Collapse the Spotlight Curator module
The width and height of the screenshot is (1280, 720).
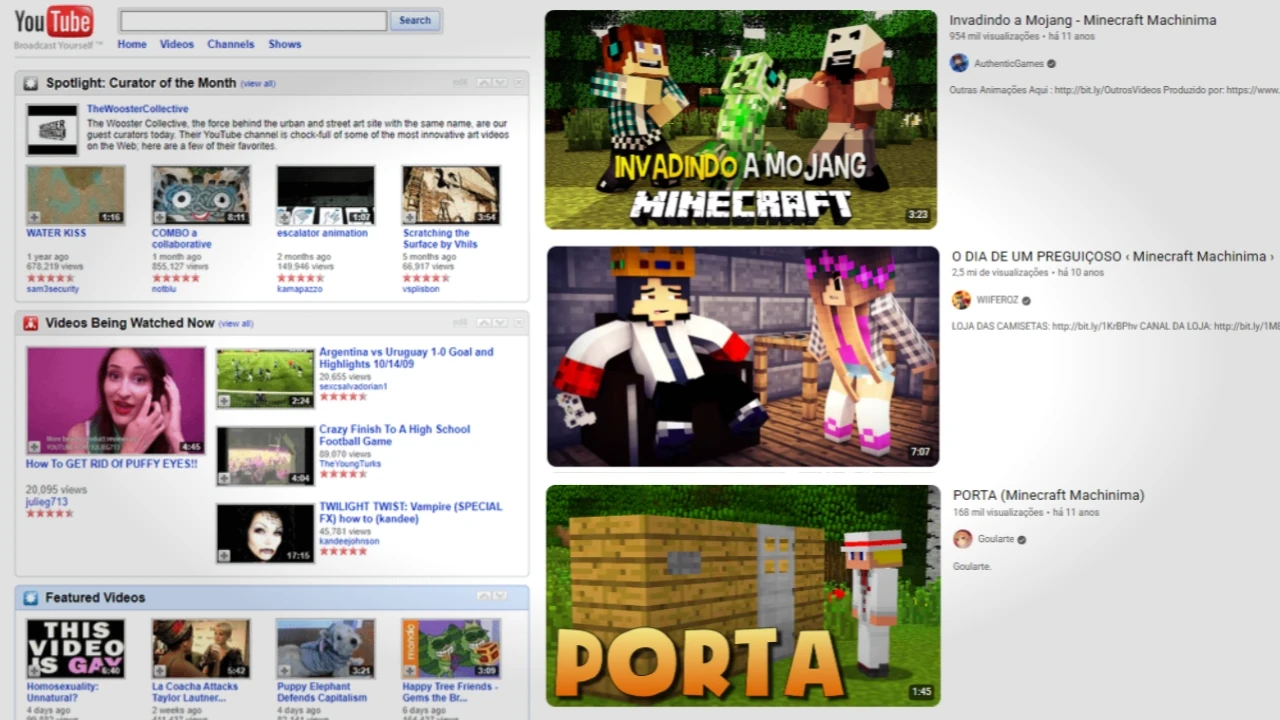pyautogui.click(x=485, y=82)
